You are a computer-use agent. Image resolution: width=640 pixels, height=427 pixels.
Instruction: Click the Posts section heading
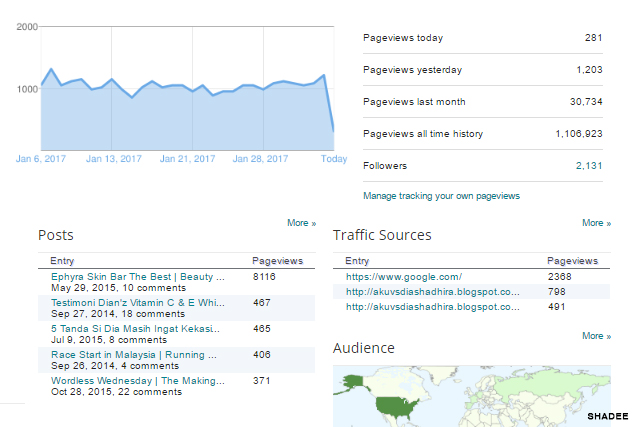pos(56,235)
